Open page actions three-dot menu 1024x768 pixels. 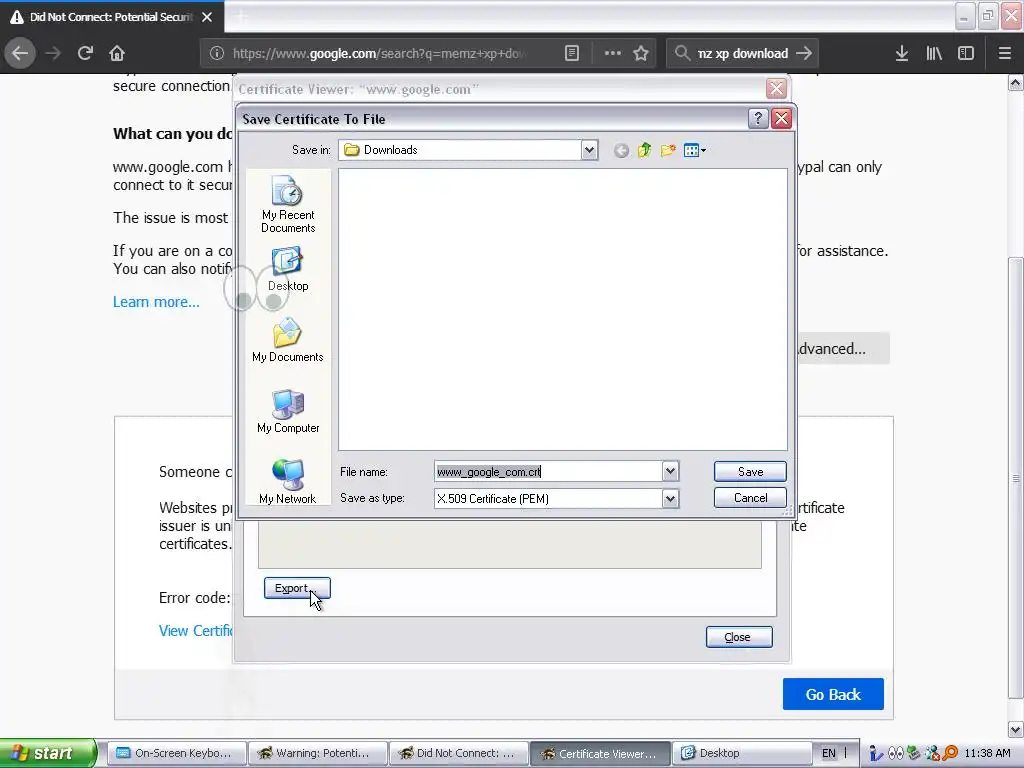coord(613,53)
